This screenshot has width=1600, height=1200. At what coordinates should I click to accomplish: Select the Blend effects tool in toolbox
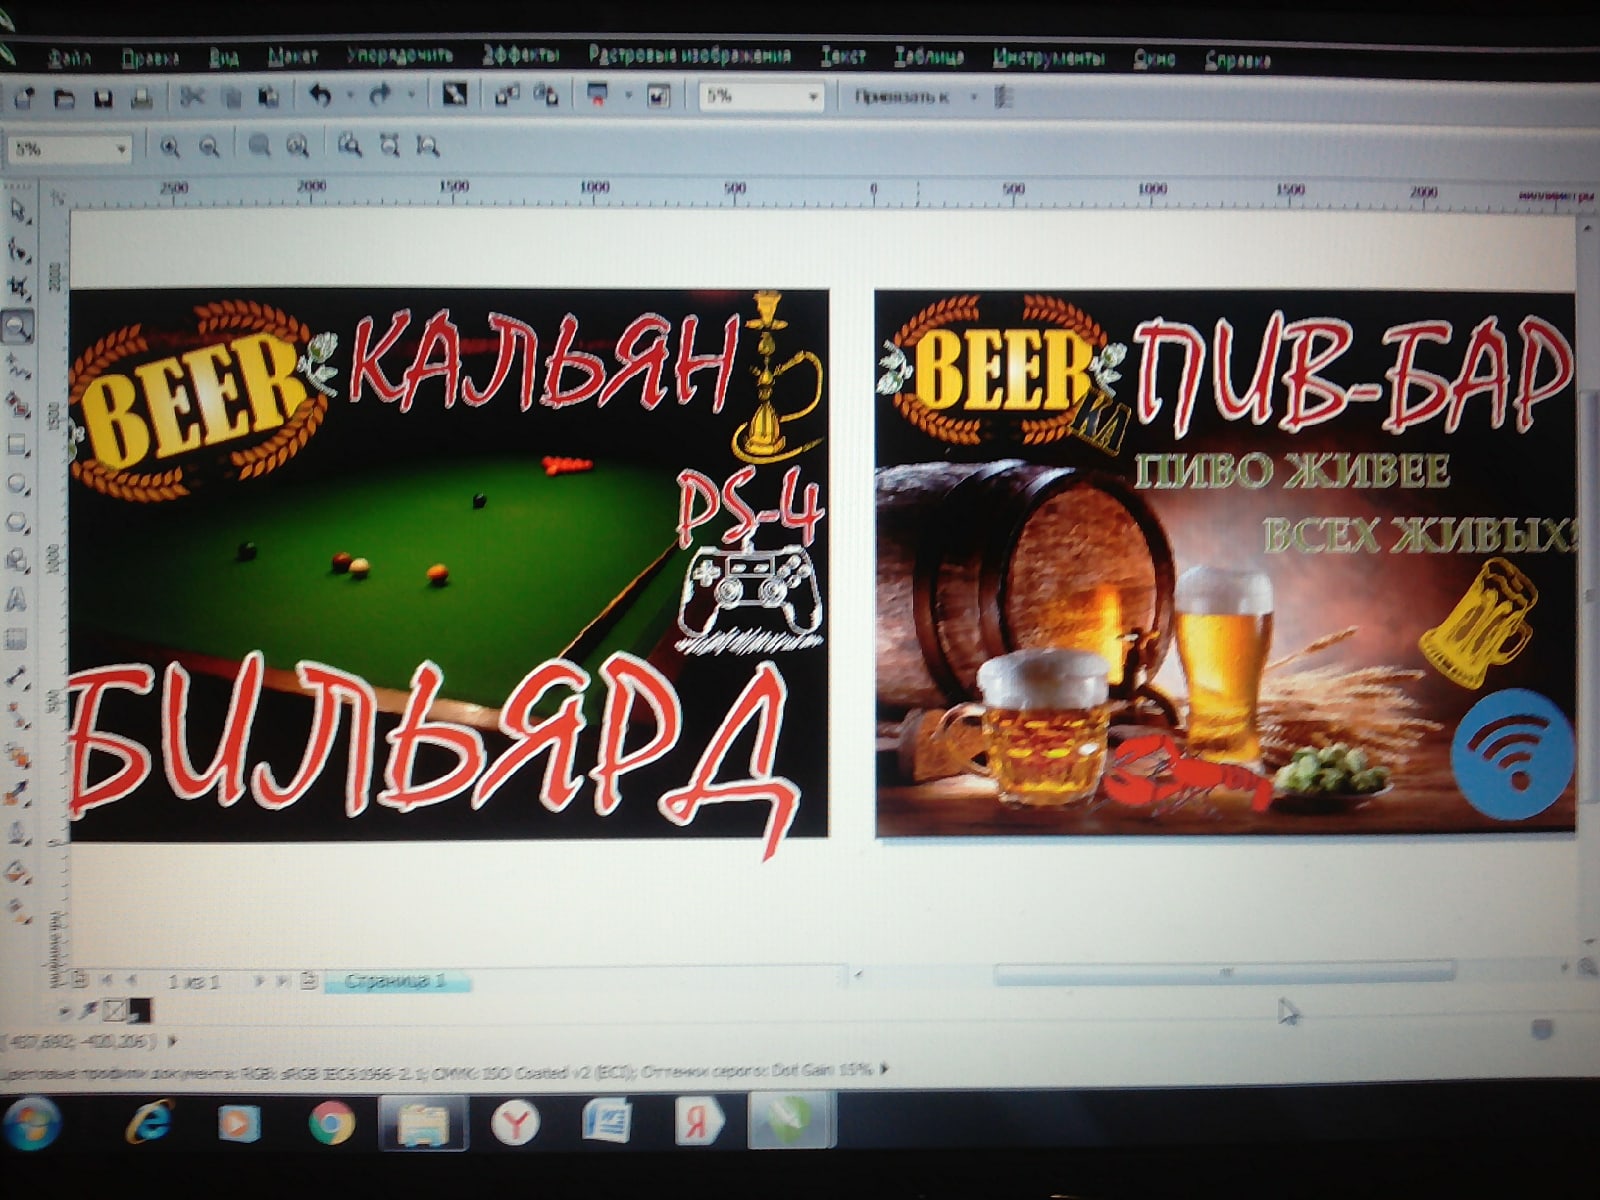[x=18, y=755]
